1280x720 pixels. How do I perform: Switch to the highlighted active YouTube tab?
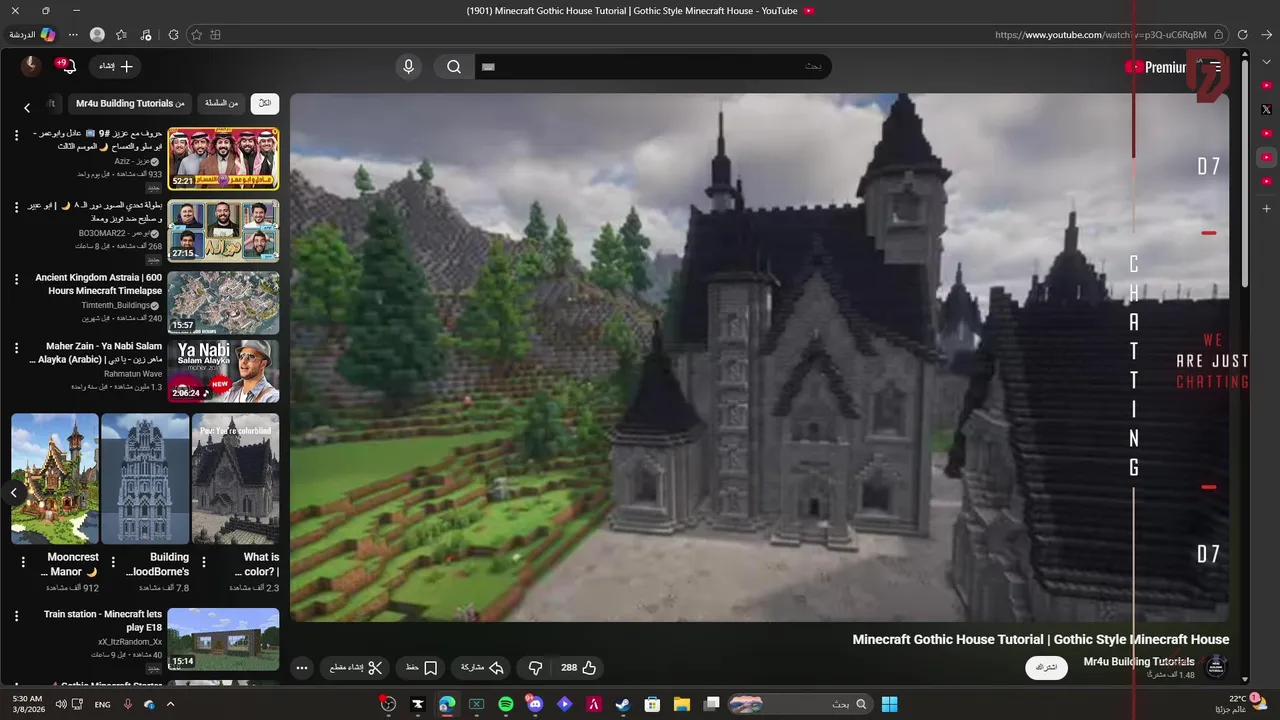click(x=1266, y=157)
